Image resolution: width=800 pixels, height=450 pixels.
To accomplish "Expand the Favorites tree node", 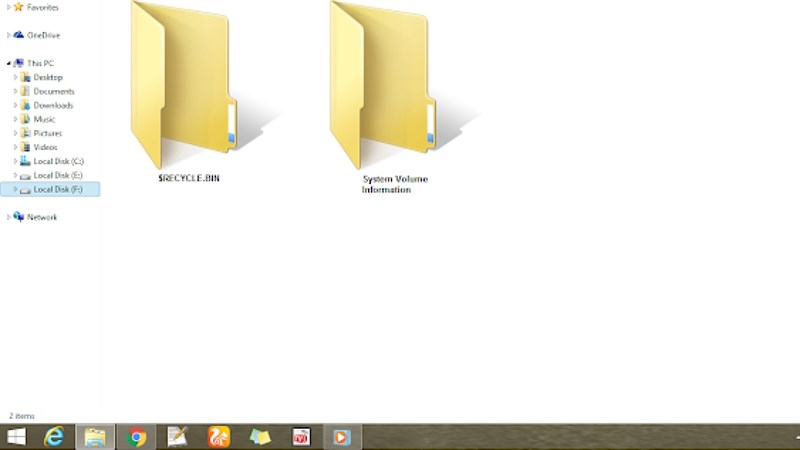I will click(8, 7).
